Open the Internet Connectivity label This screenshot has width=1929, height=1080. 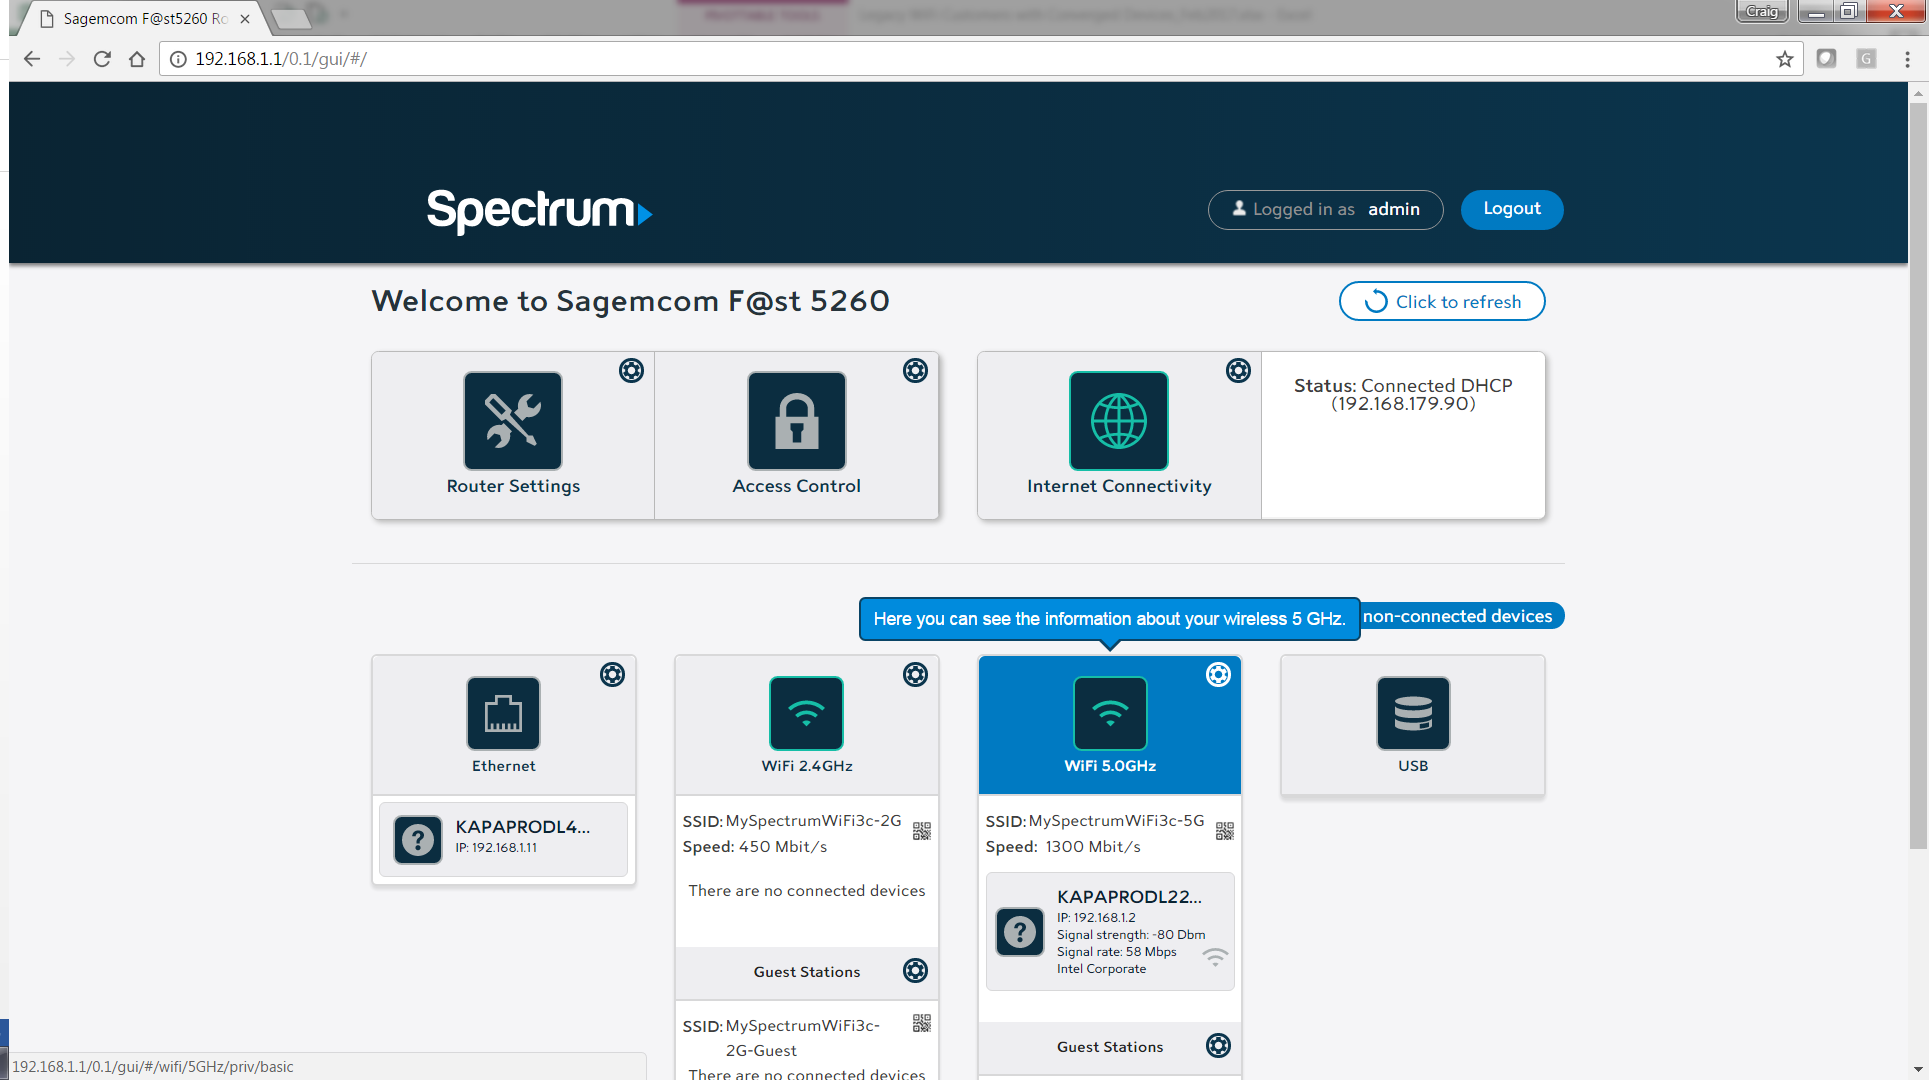click(1119, 486)
